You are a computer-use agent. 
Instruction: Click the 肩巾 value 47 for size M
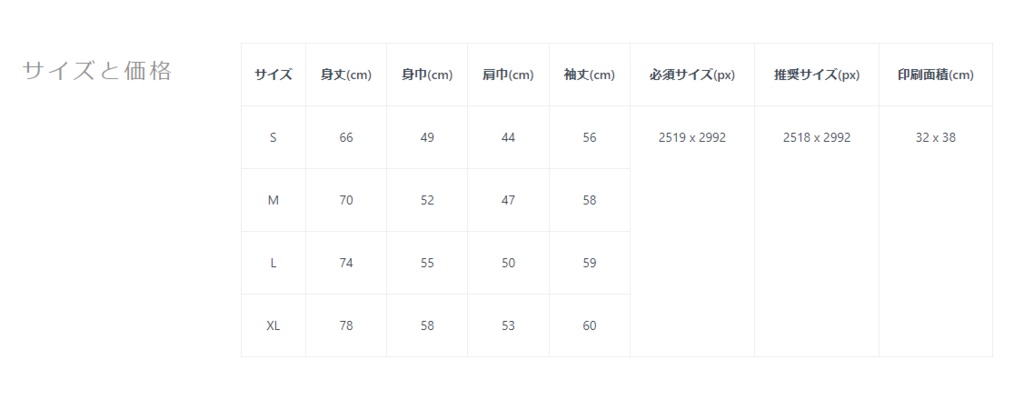tap(508, 200)
